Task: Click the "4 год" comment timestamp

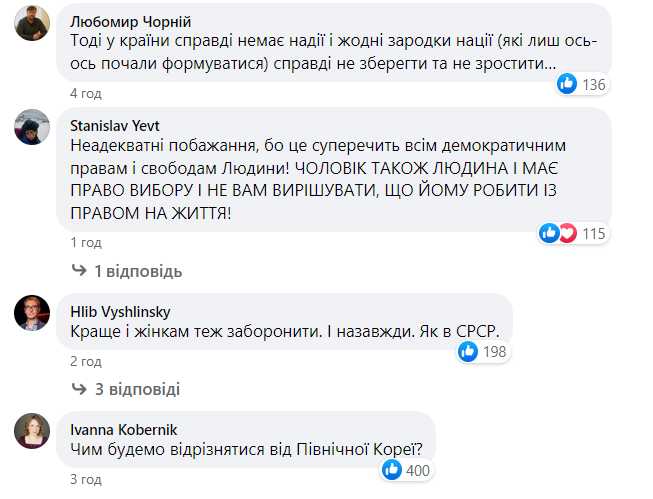Action: point(85,93)
